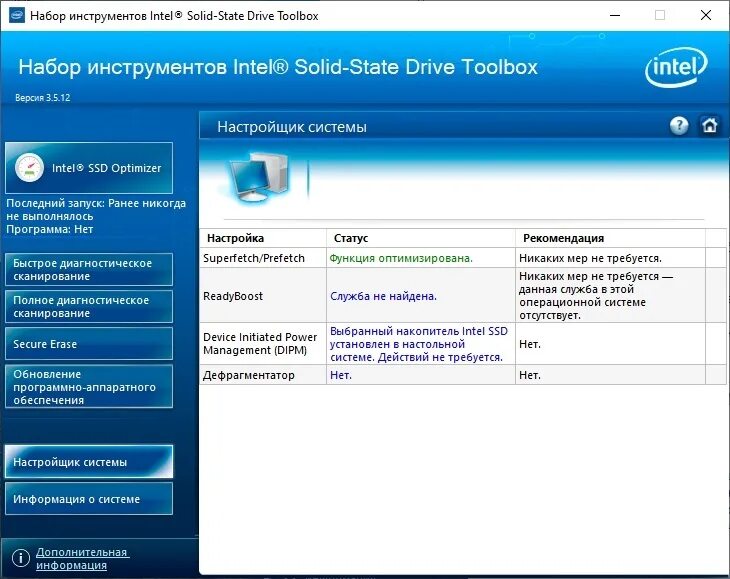
Task: Select the Дефрагментатор row name
Action: click(x=249, y=375)
